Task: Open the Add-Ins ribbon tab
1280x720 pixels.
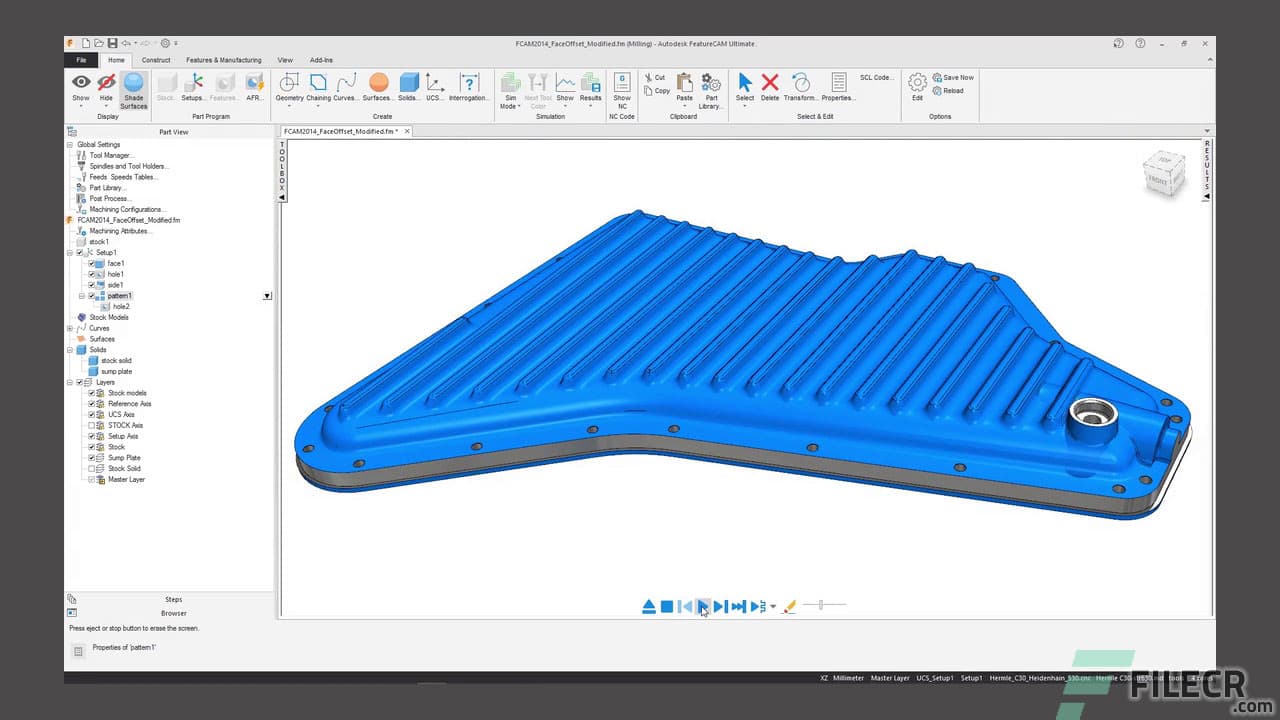Action: (320, 60)
